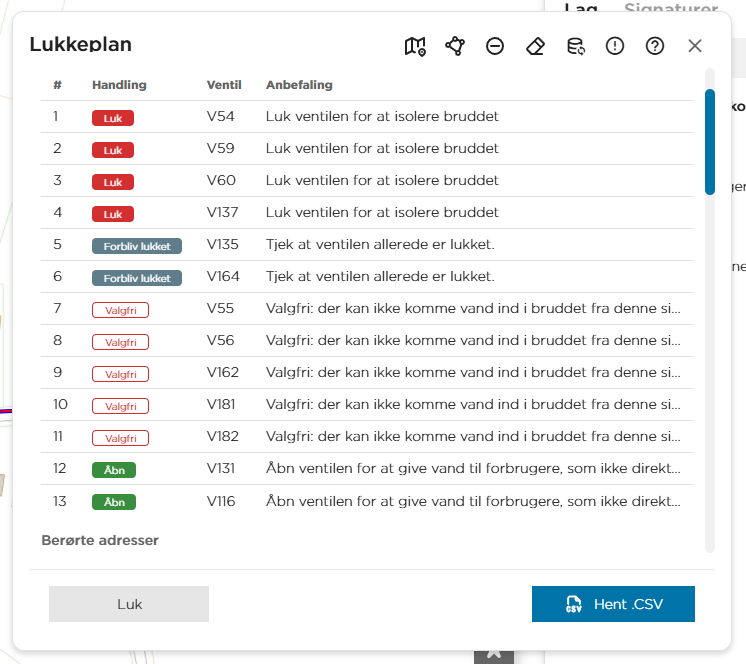Click the circled minus icon

(495, 46)
